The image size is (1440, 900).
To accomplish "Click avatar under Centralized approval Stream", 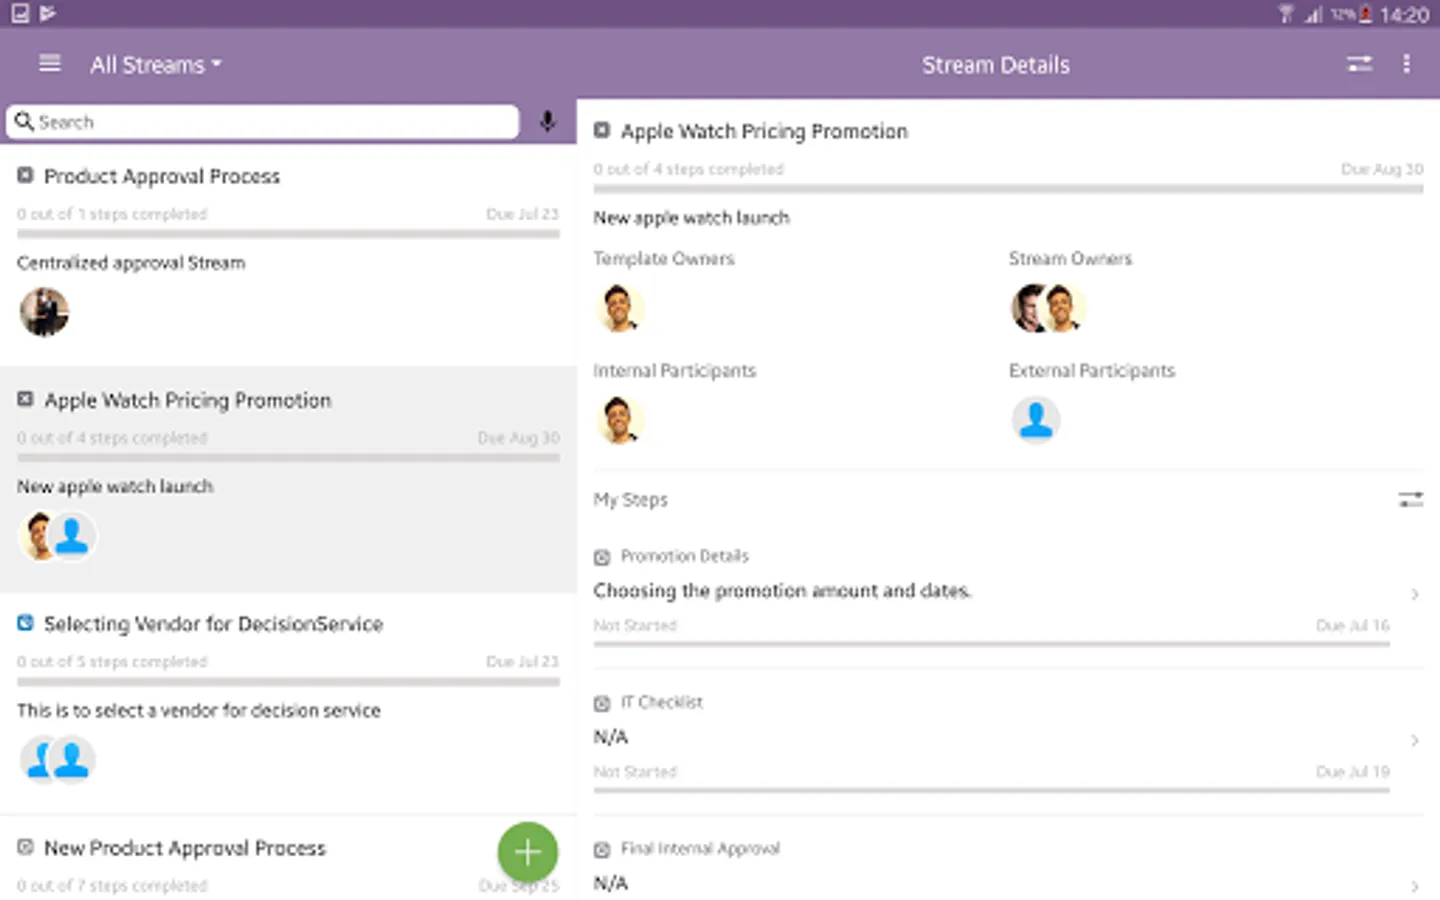I will tap(44, 312).
